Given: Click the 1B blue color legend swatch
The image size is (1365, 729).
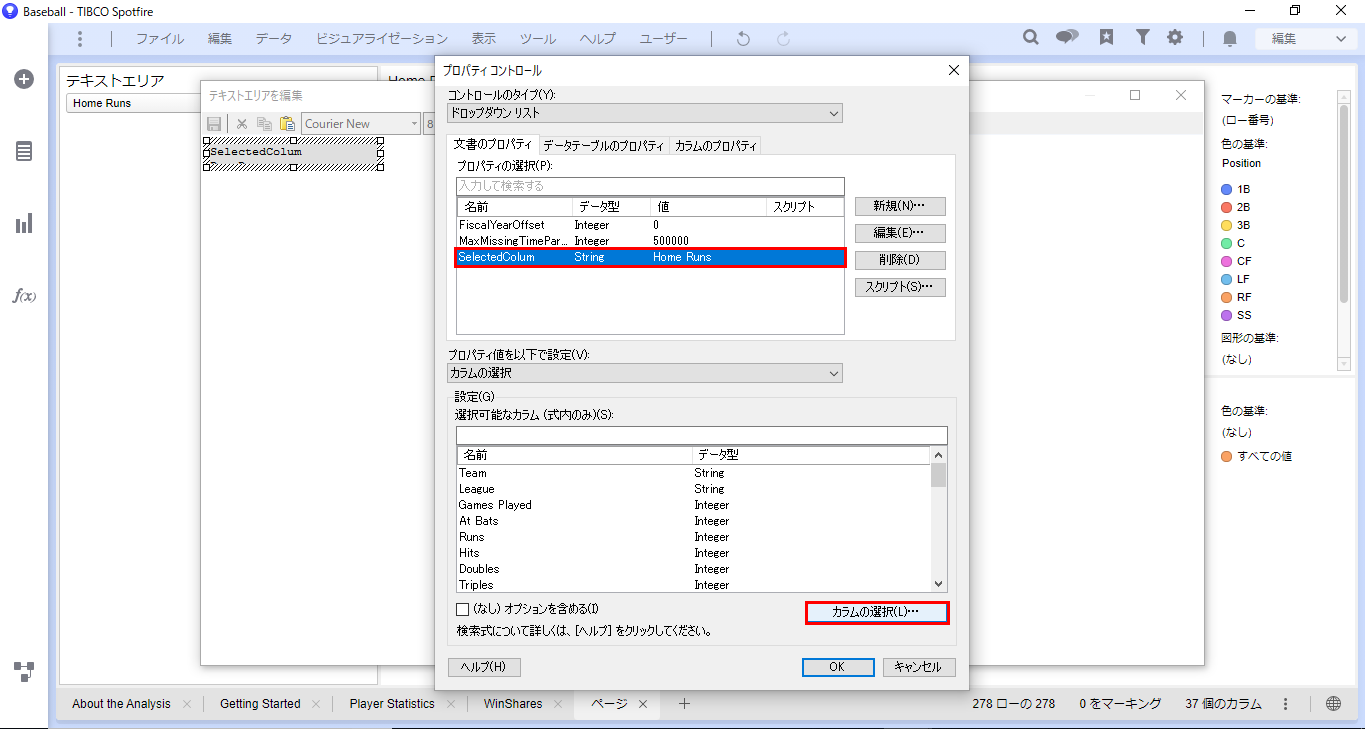Looking at the screenshot, I should [1227, 189].
